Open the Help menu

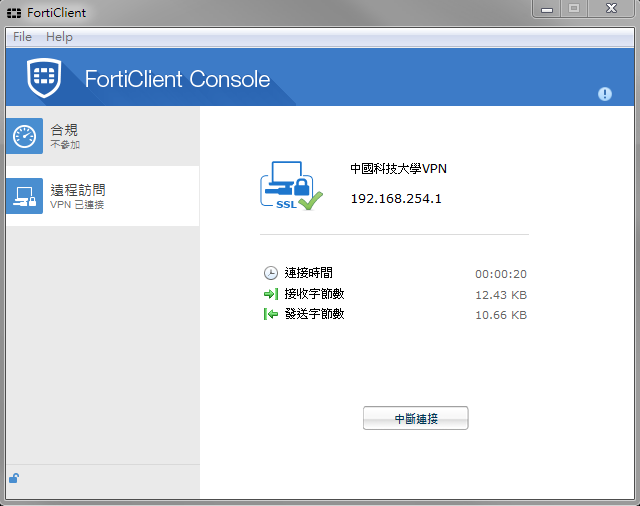(59, 37)
